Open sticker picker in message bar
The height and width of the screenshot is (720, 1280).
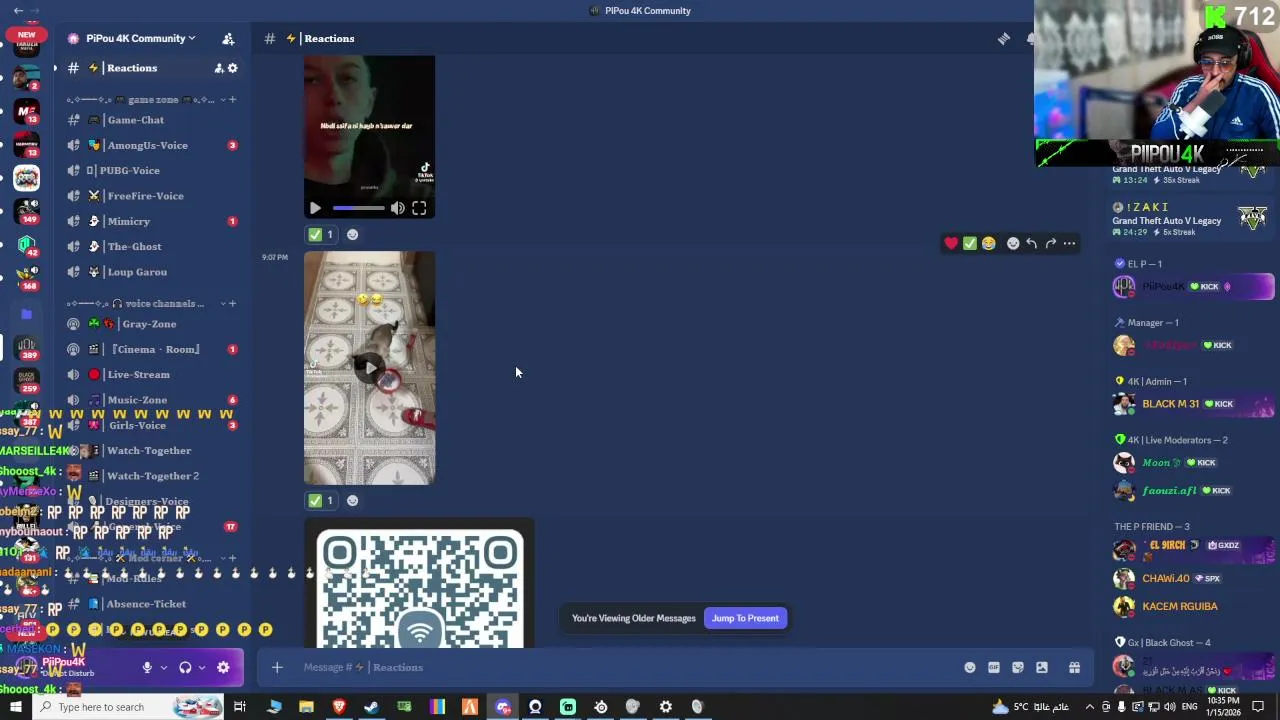tap(1018, 667)
